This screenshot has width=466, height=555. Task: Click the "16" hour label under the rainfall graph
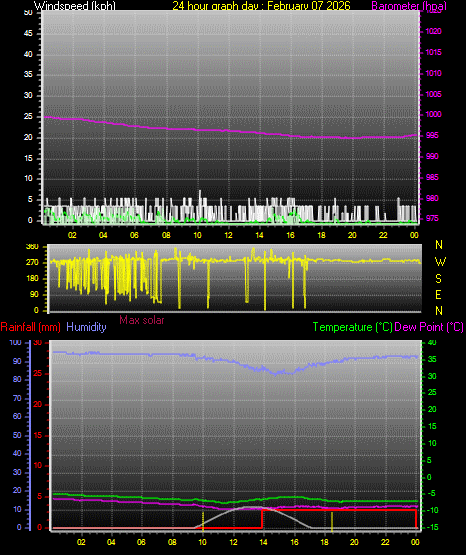(294, 542)
